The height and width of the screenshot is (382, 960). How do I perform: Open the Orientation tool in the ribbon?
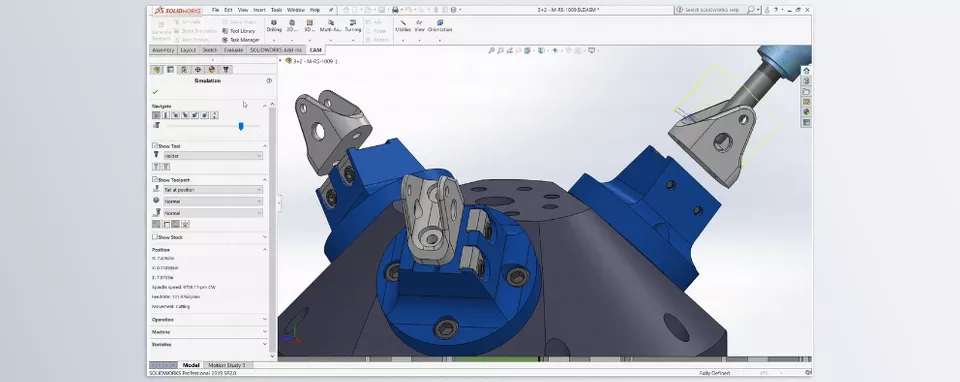[x=440, y=26]
